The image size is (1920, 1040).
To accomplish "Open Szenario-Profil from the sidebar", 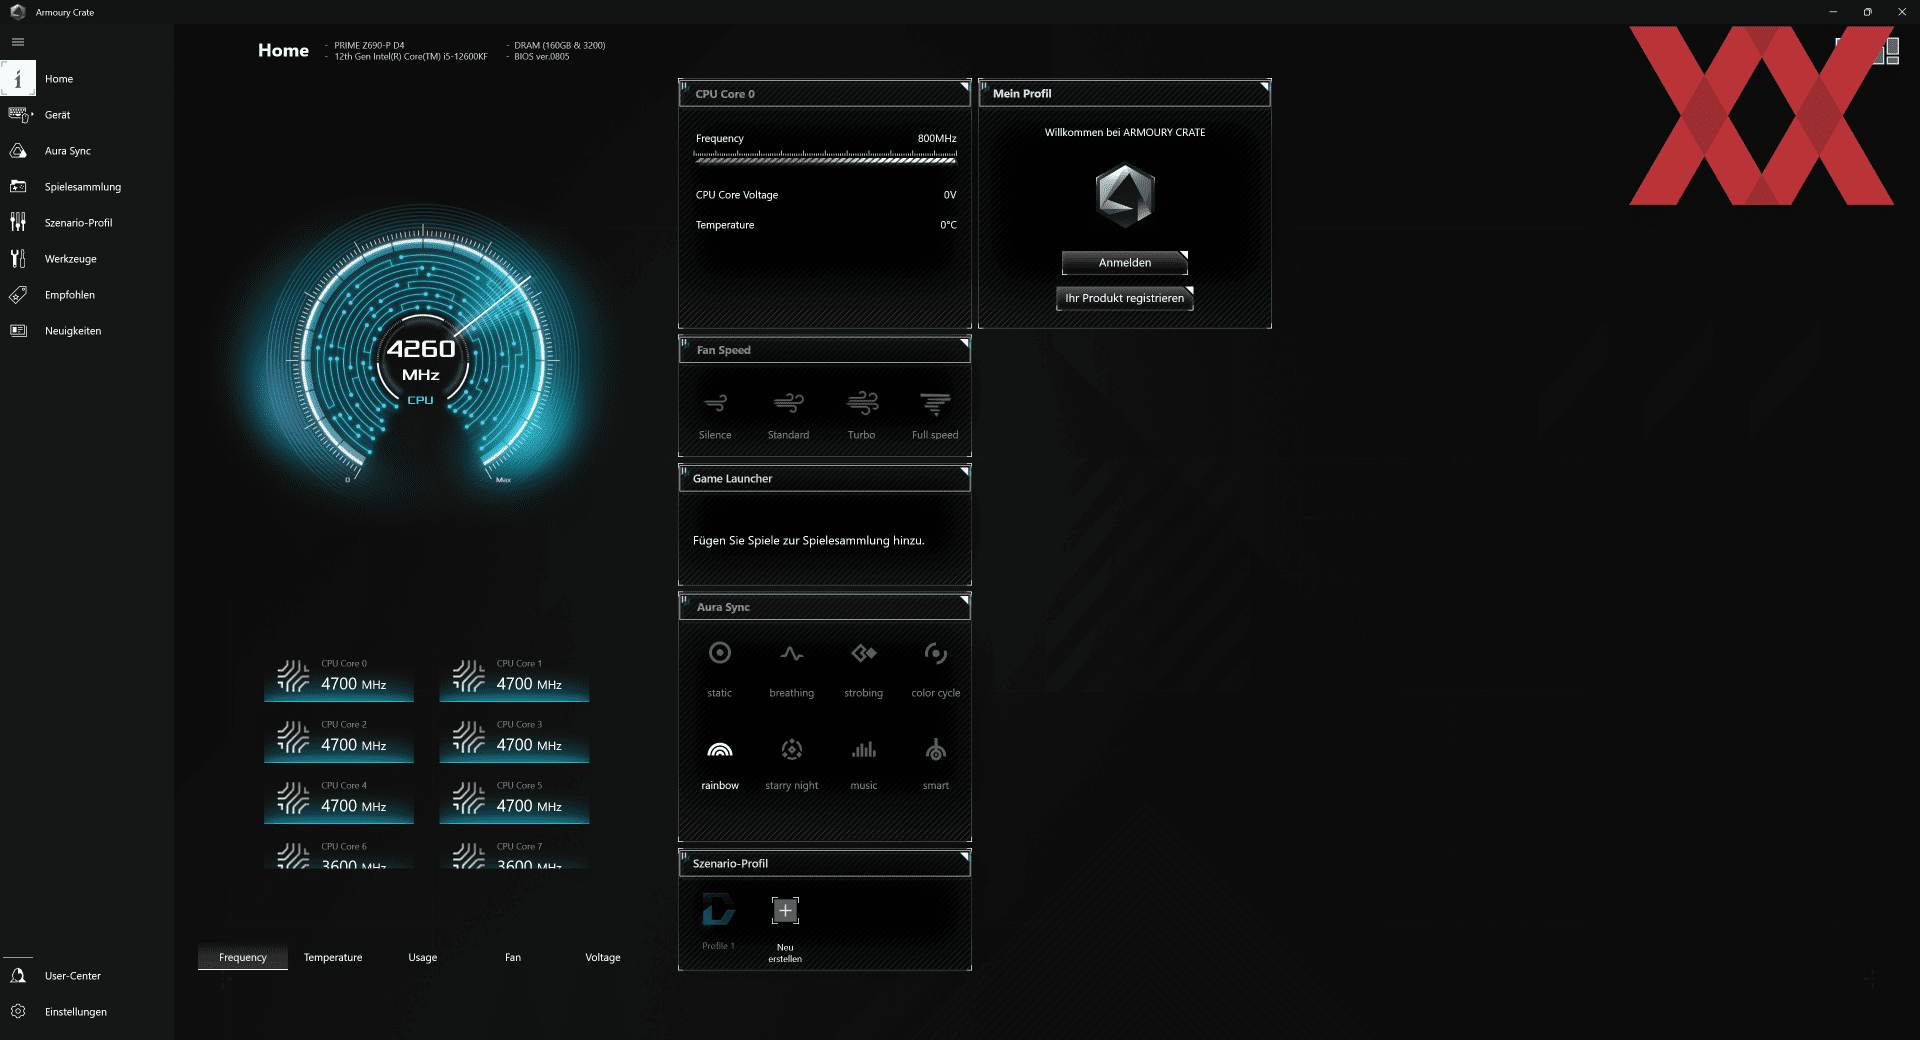I will pyautogui.click(x=78, y=223).
